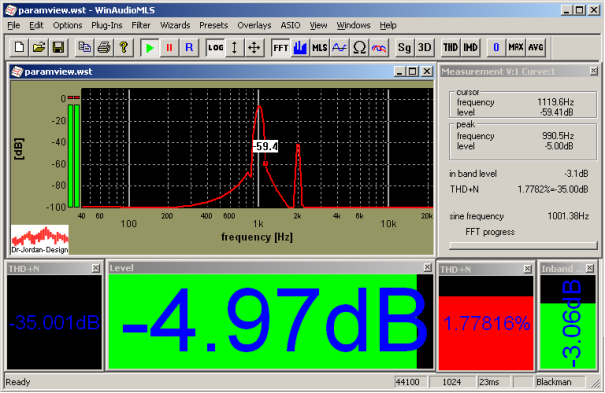The height and width of the screenshot is (393, 605).
Task: Open the Sg spectrogram view
Action: (404, 47)
